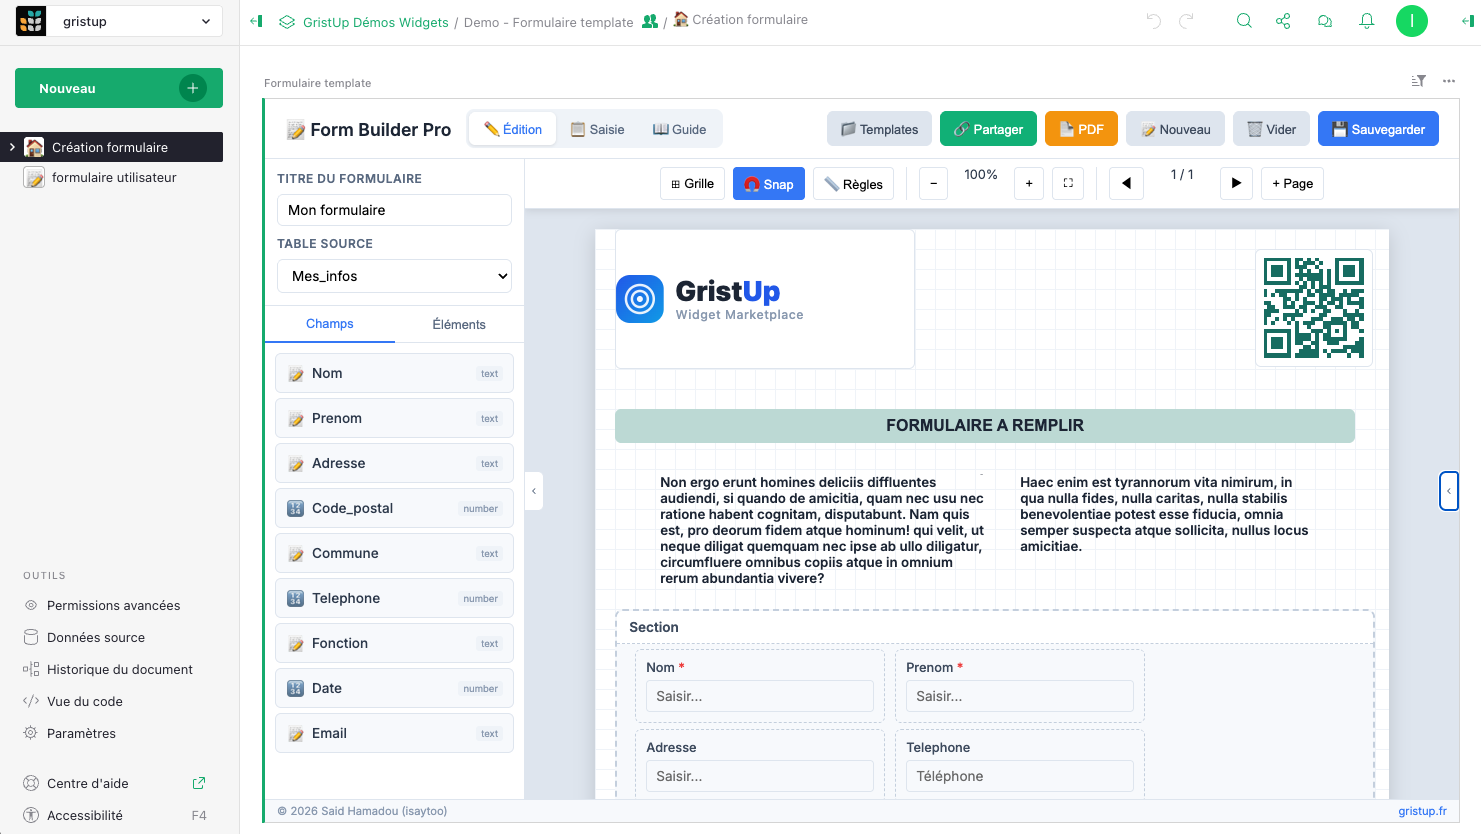The image size is (1481, 834).
Task: Click the fullscreen fit icon
Action: [1068, 184]
